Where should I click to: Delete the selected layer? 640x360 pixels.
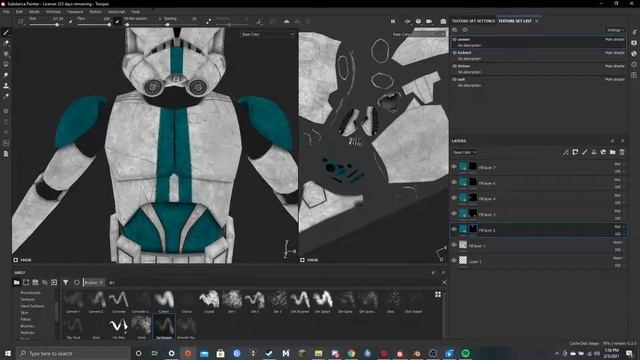coord(622,152)
